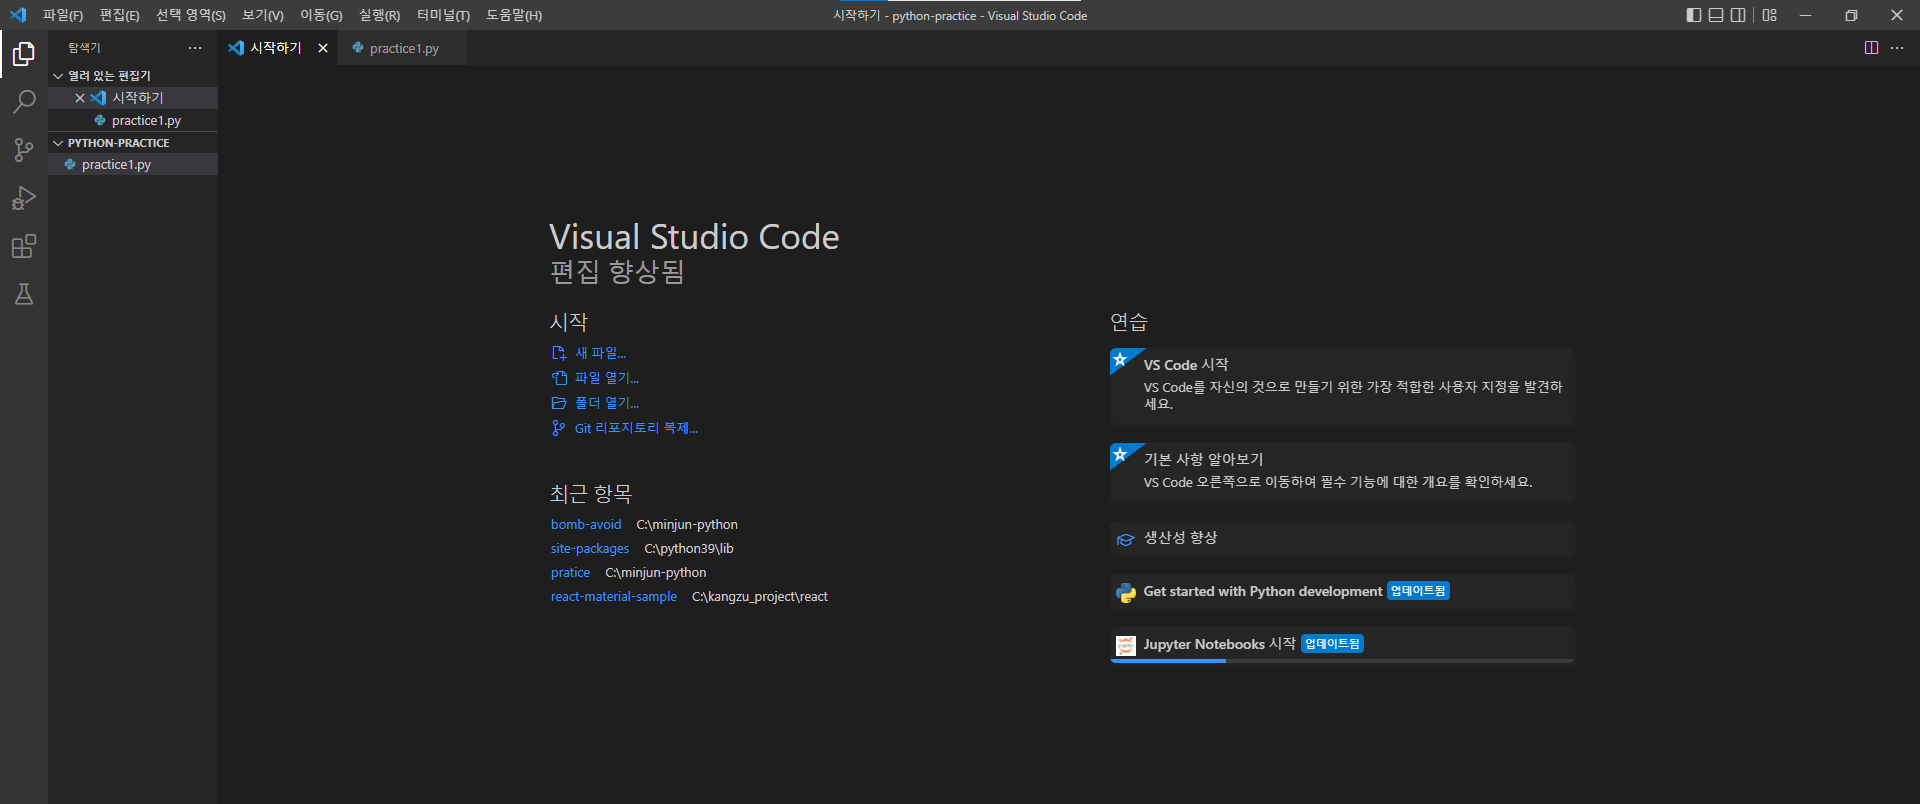Split the editor to the right
1920x804 pixels.
[1871, 48]
